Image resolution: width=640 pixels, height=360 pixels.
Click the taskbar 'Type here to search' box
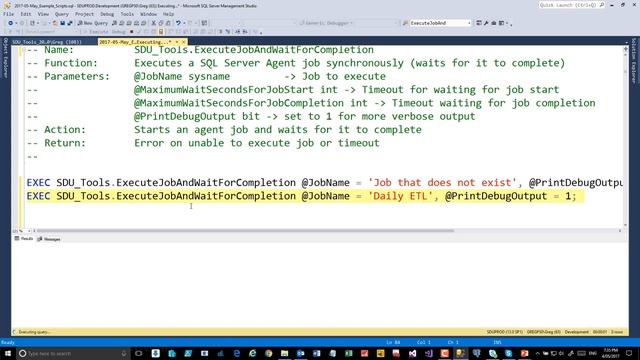pos(73,353)
